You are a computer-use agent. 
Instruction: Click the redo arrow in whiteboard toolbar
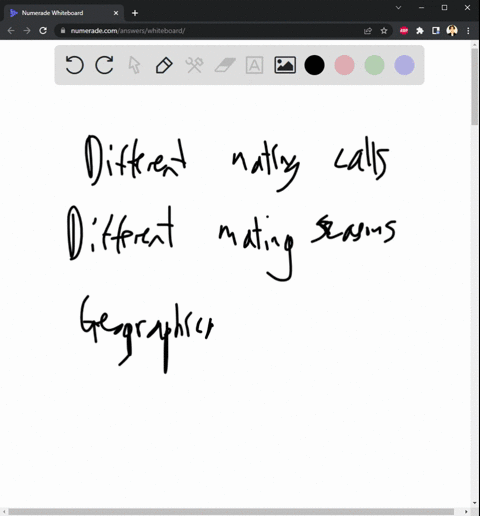tap(104, 65)
